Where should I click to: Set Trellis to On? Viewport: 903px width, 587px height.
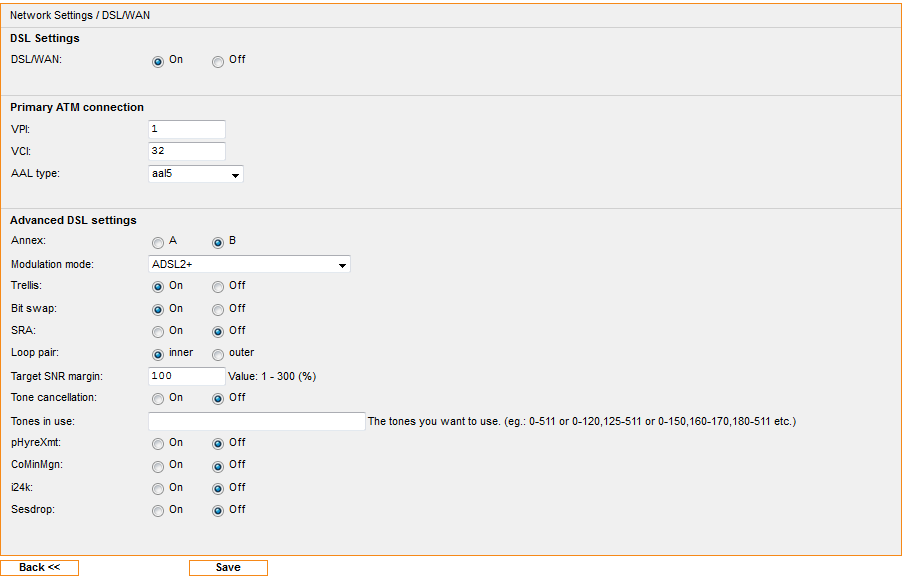click(x=158, y=287)
